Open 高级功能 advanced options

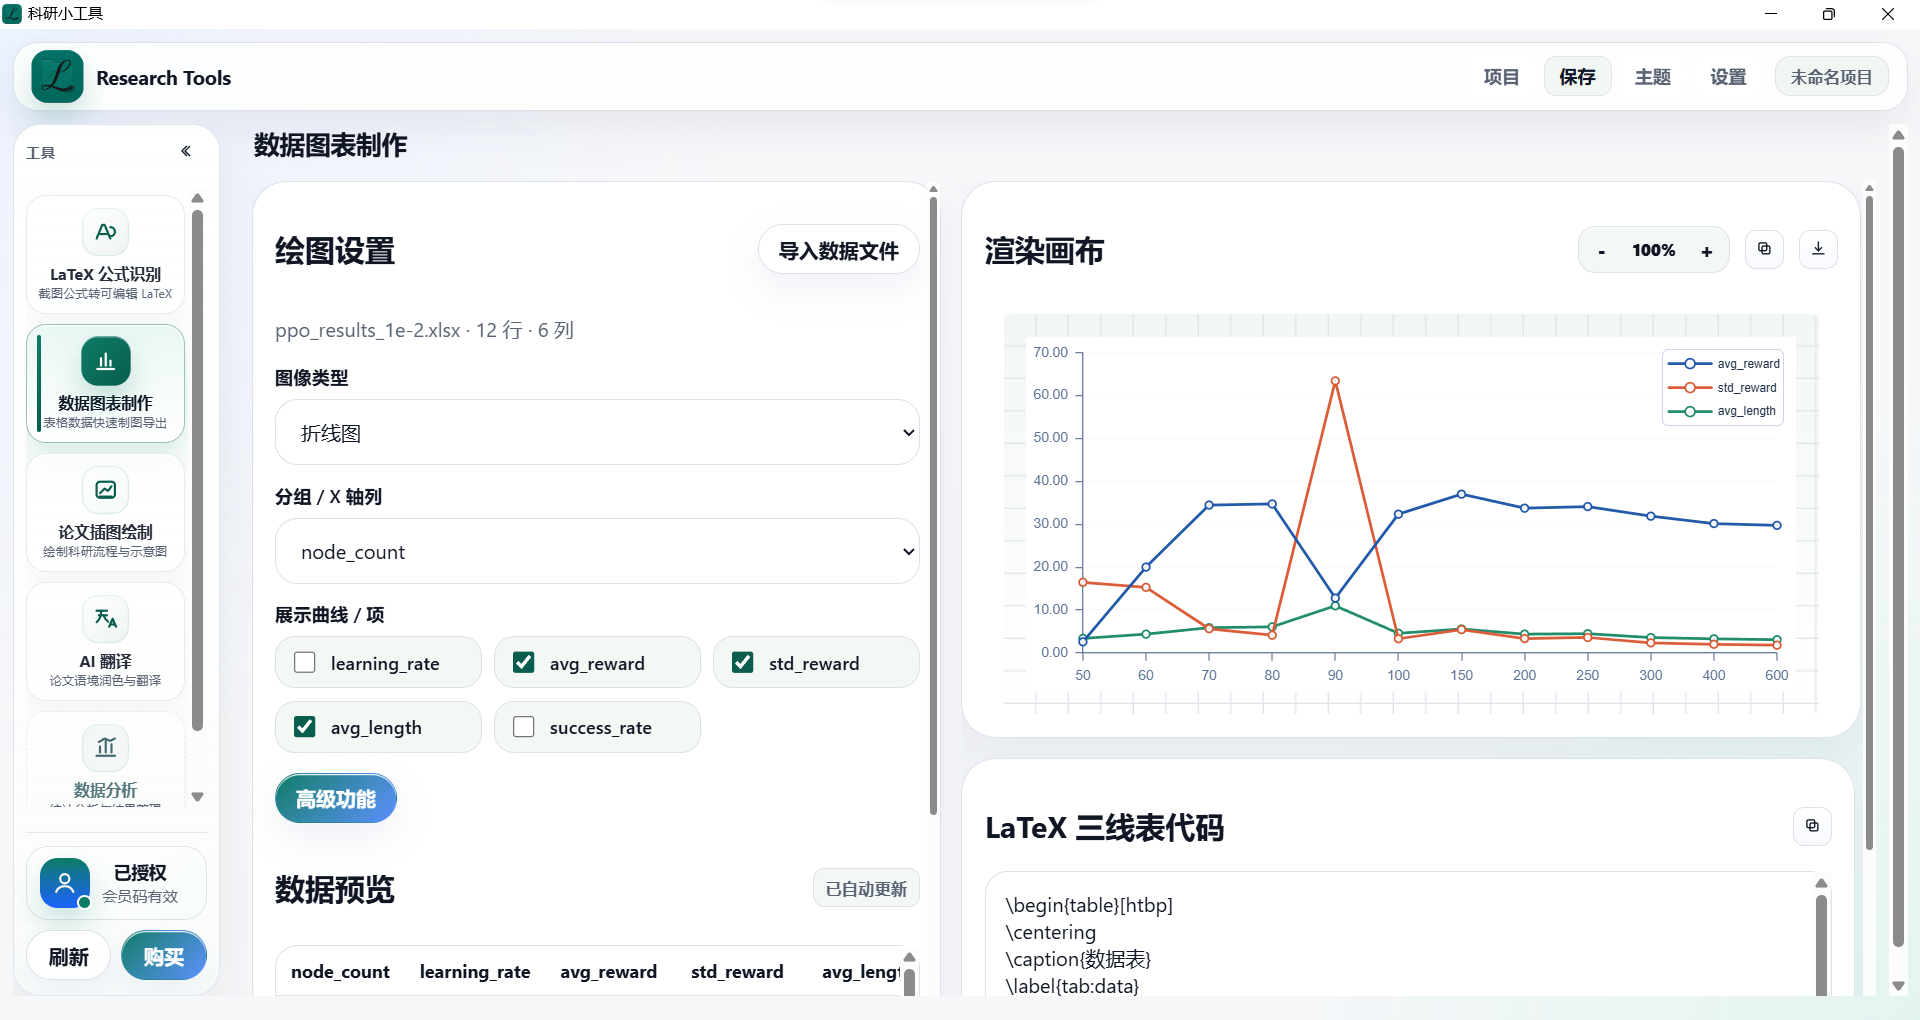(x=336, y=799)
